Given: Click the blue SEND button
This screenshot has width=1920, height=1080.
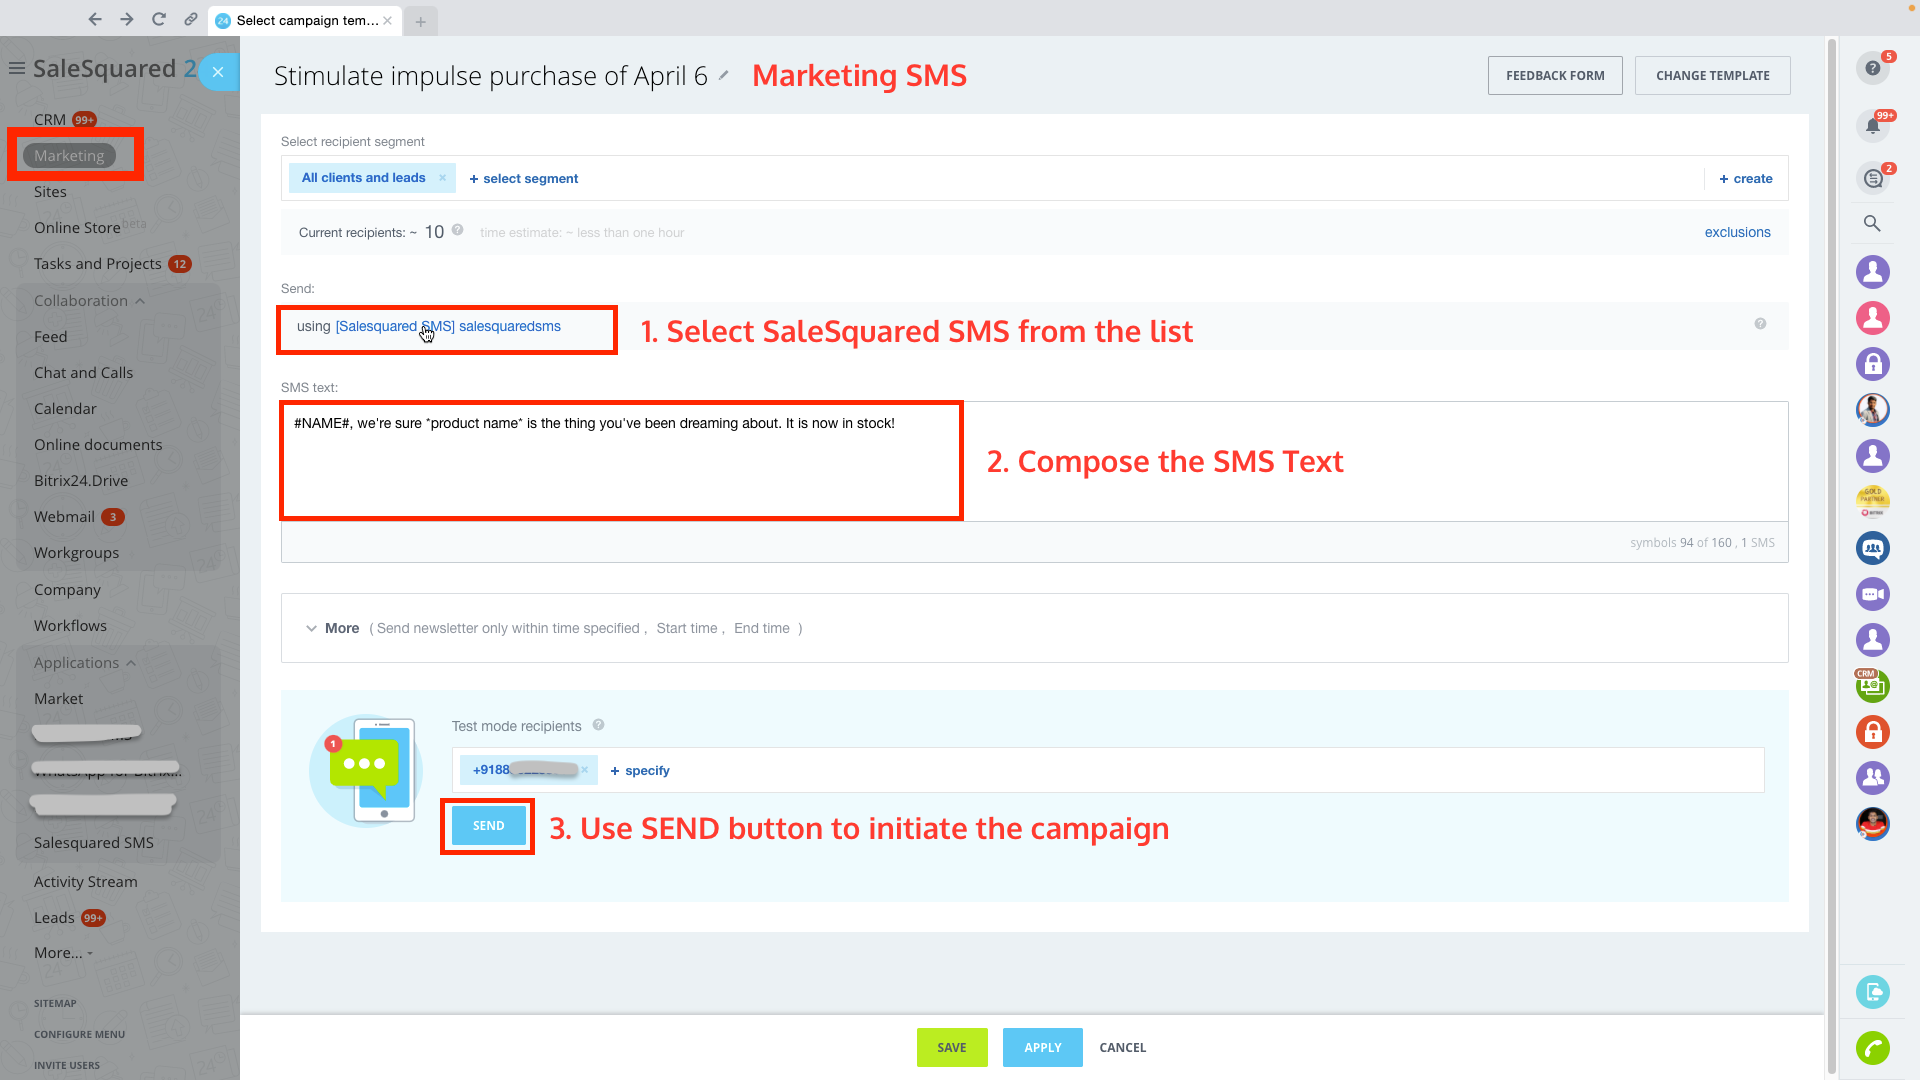Looking at the screenshot, I should point(488,826).
